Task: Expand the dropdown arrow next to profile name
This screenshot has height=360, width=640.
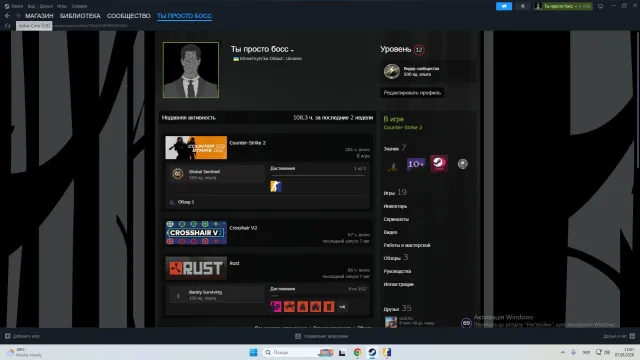Action: coord(292,50)
